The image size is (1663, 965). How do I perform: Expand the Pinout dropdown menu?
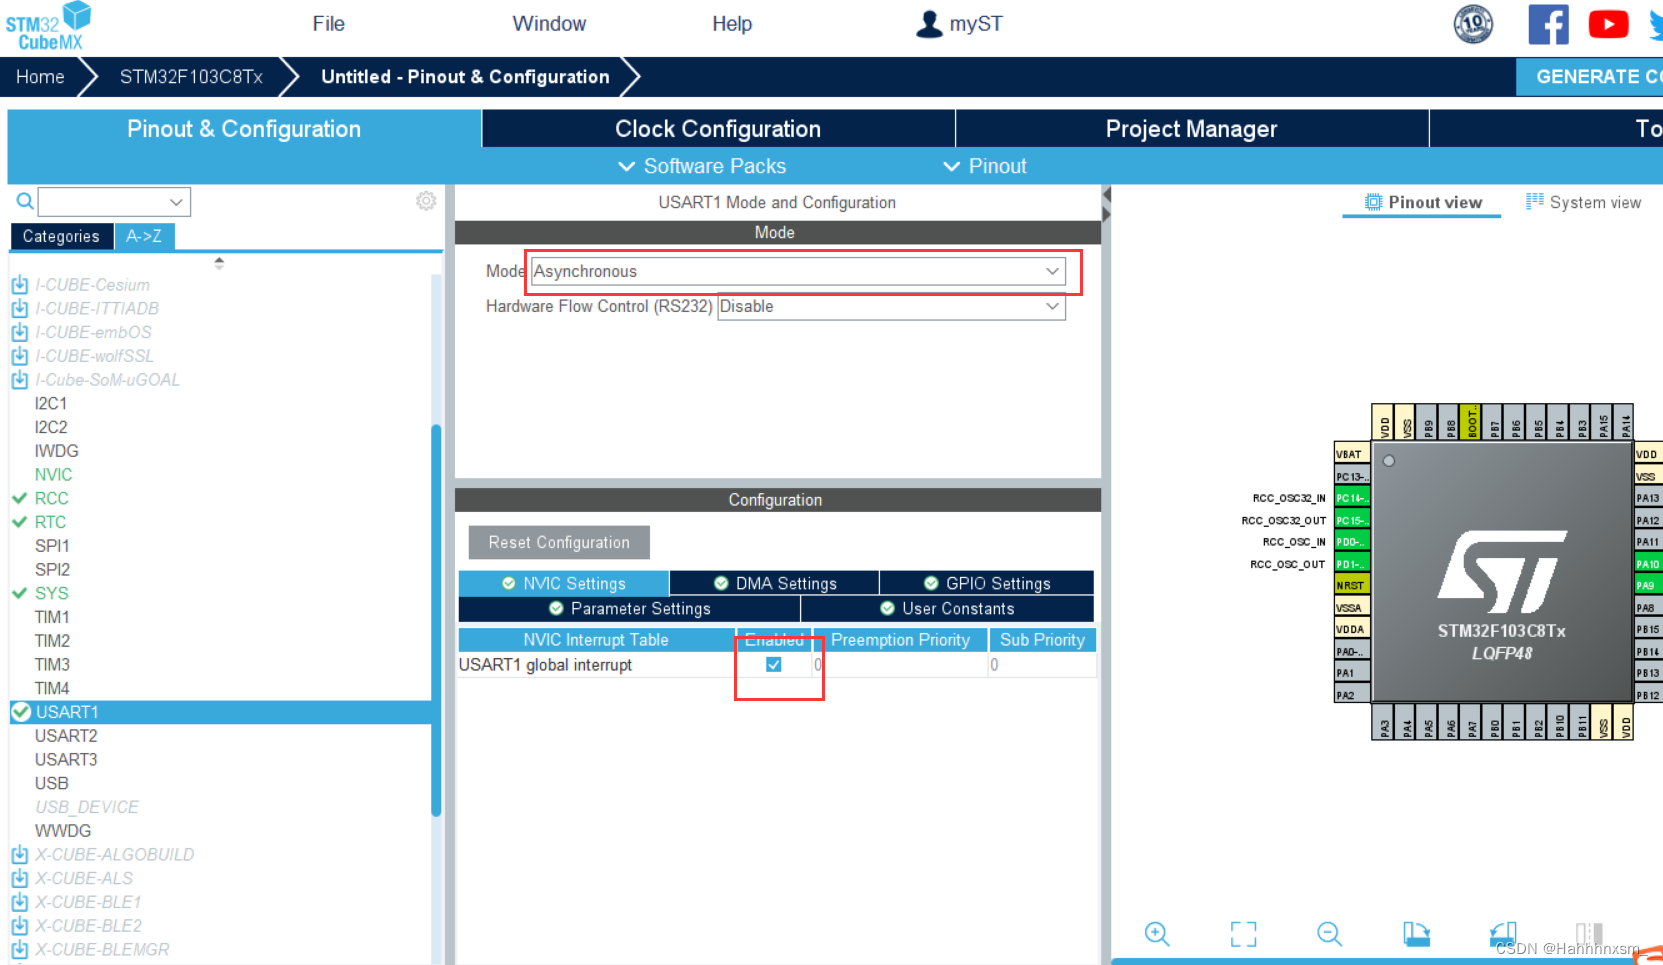click(985, 166)
